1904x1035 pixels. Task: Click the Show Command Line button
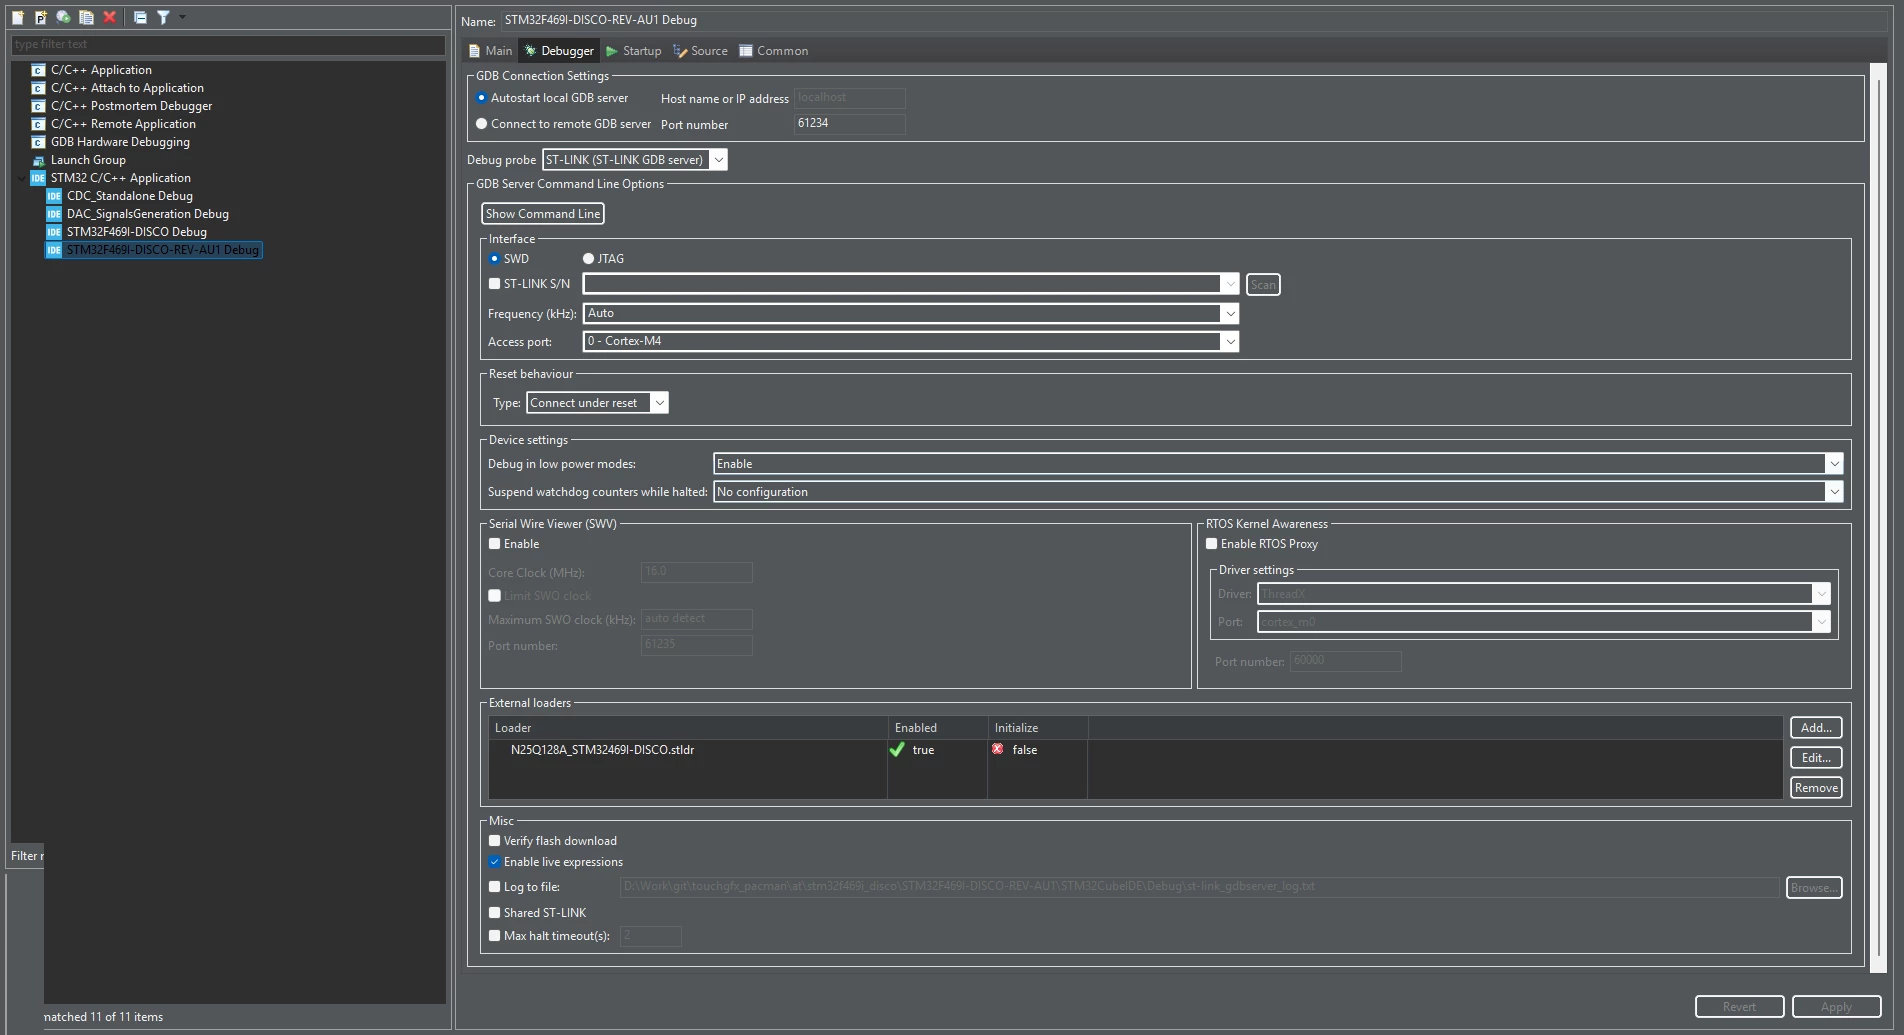[543, 214]
